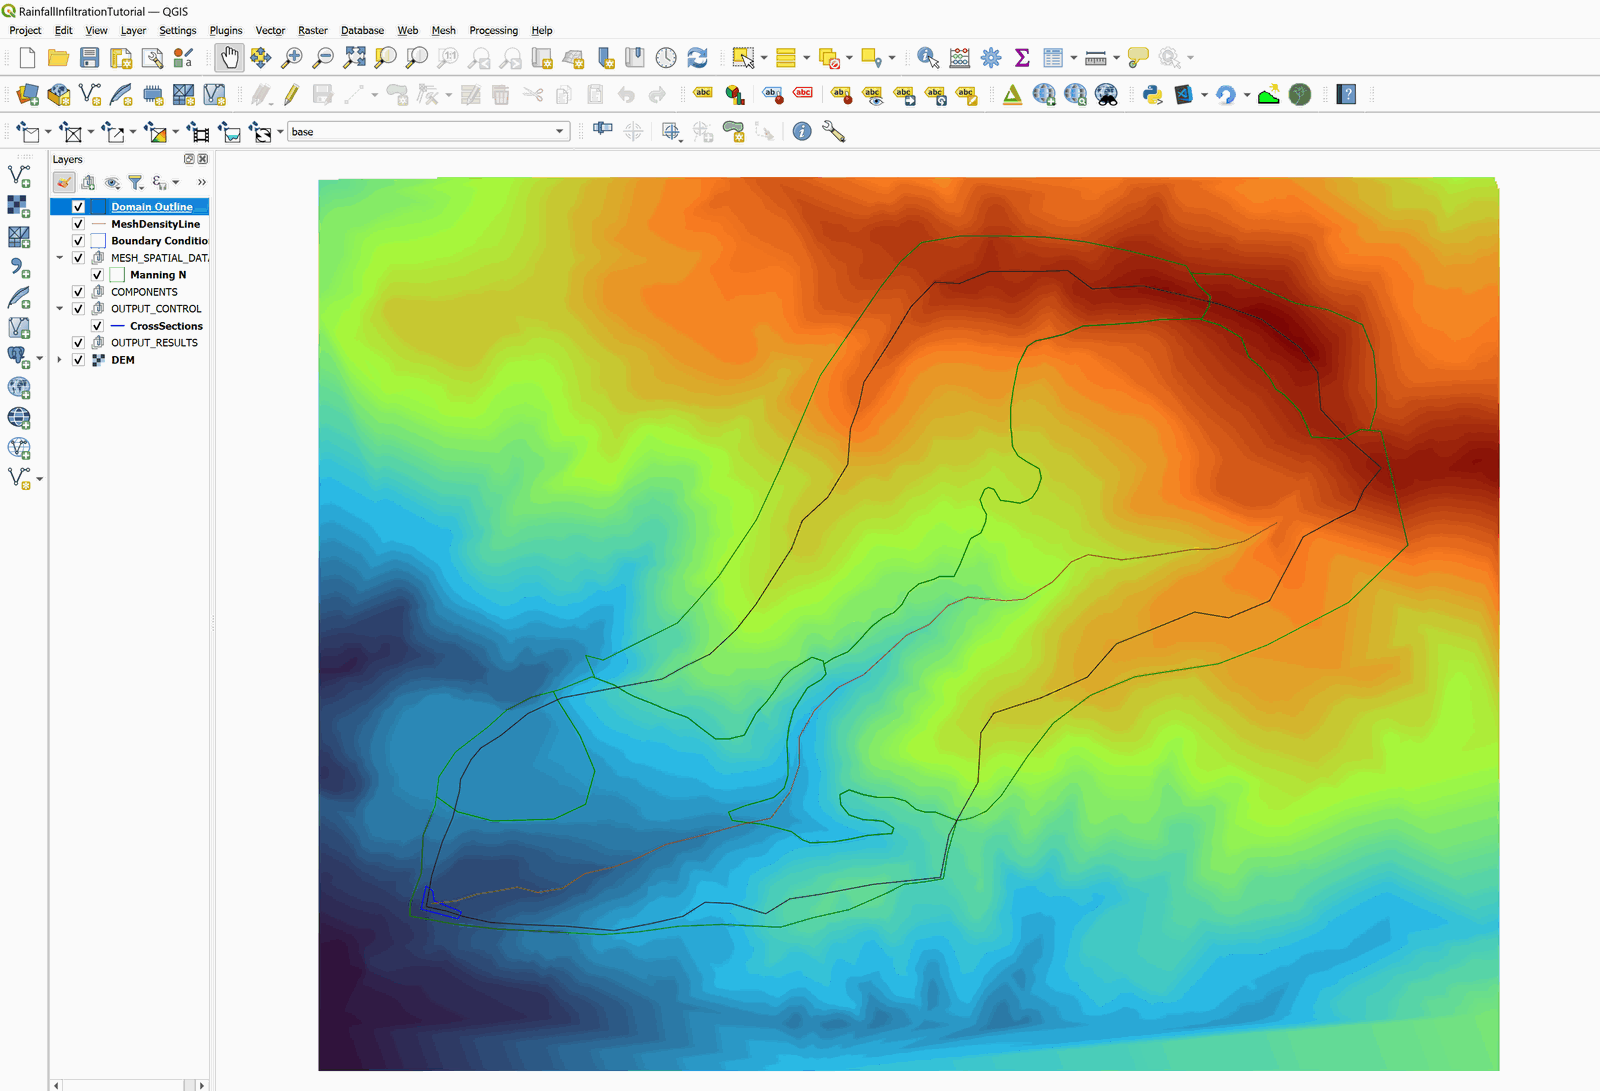This screenshot has width=1600, height=1091.
Task: Open the Python console
Action: click(1152, 95)
